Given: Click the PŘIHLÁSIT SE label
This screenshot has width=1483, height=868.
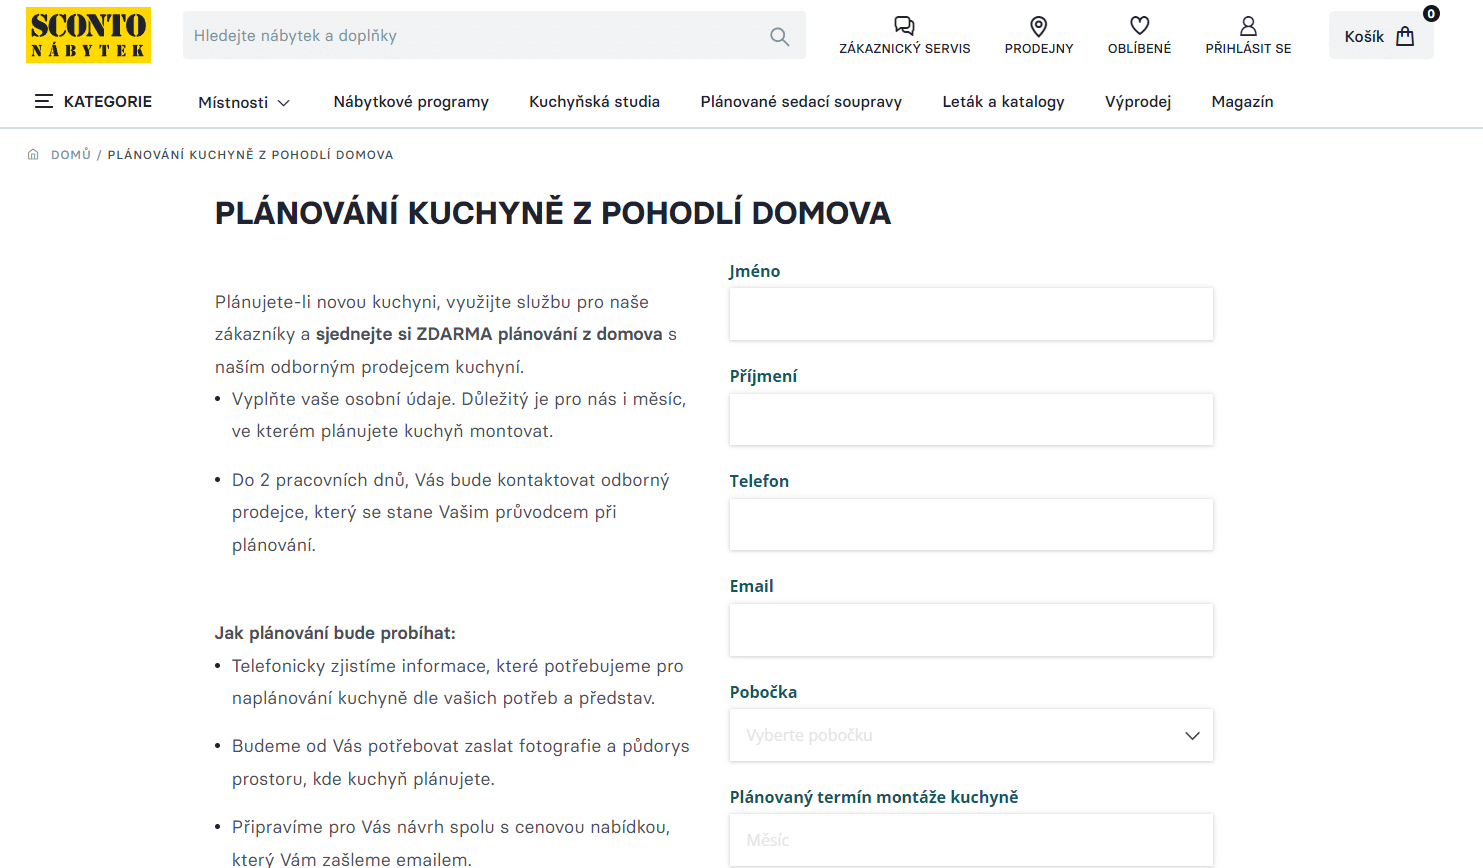Looking at the screenshot, I should coord(1248,48).
